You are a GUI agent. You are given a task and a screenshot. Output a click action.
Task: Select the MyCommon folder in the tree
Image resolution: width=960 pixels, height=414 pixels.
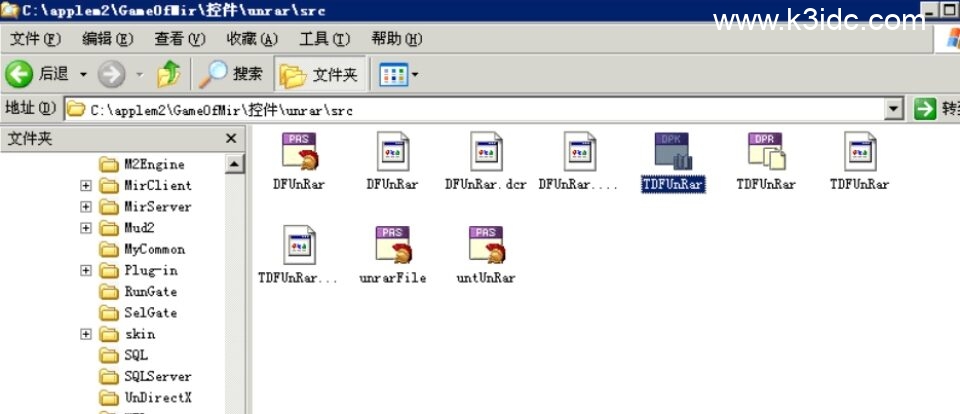[142, 249]
